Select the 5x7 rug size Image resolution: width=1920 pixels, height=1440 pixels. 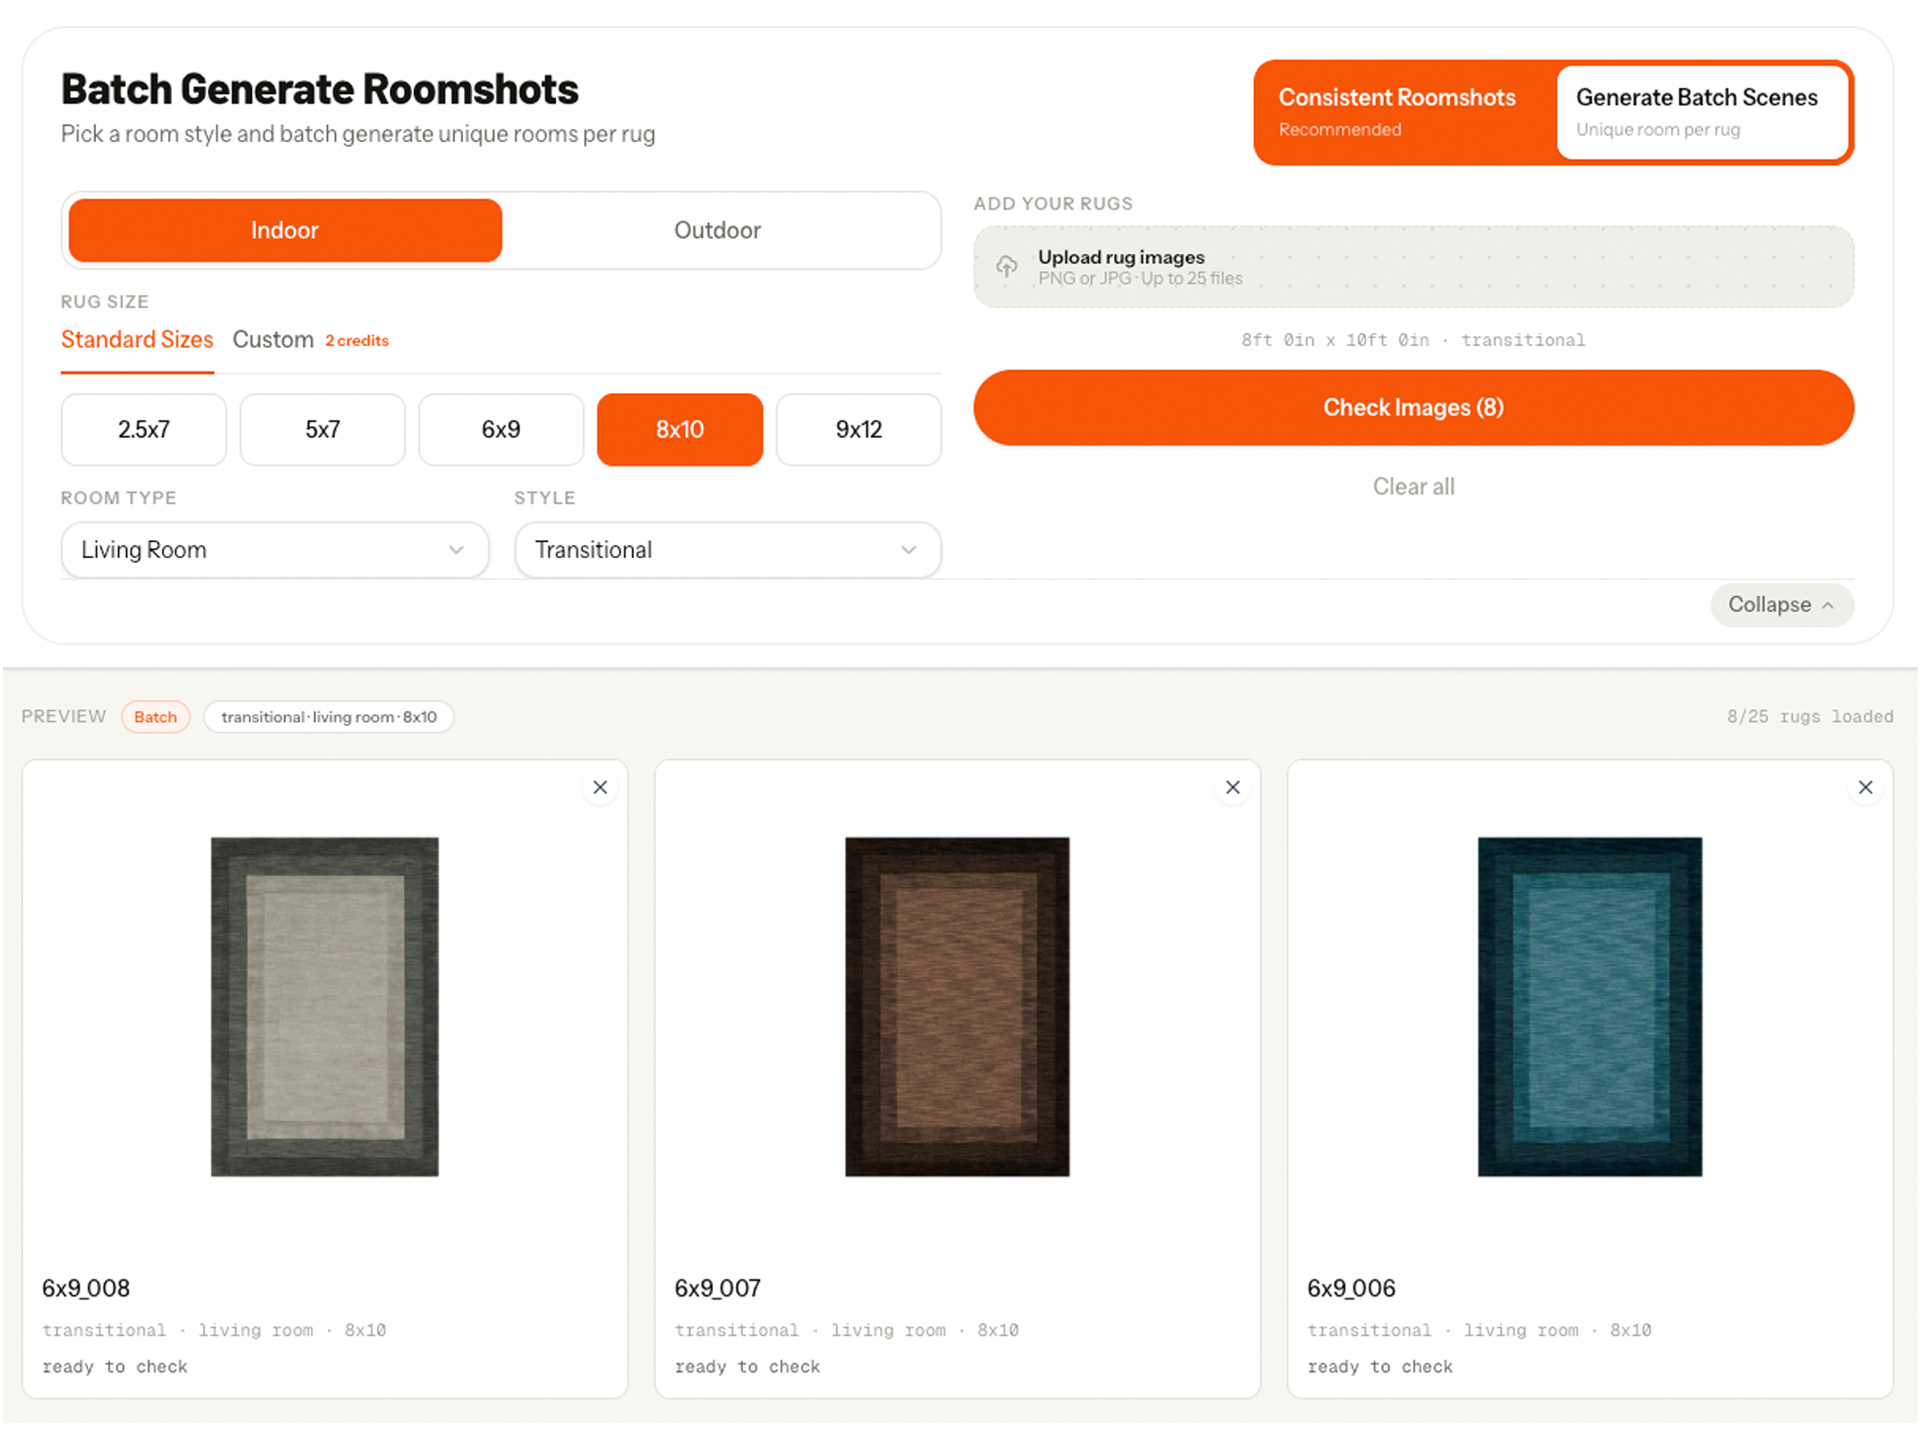point(322,429)
